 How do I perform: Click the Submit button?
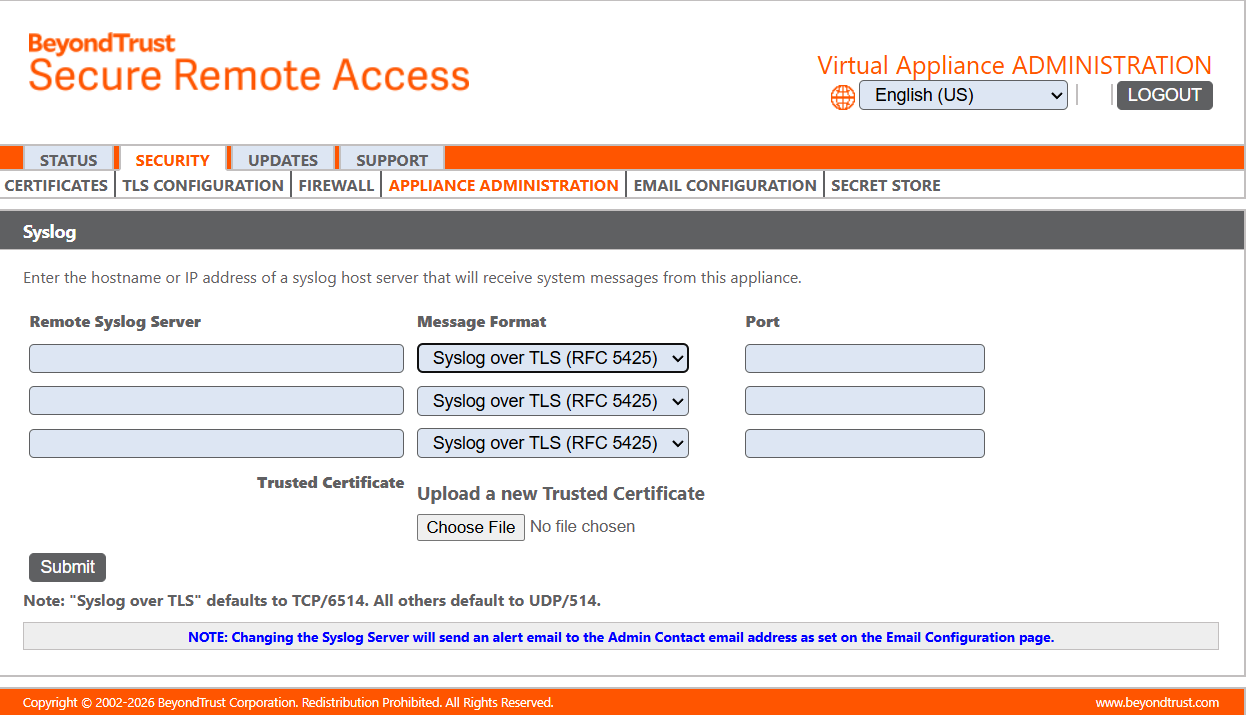(67, 567)
